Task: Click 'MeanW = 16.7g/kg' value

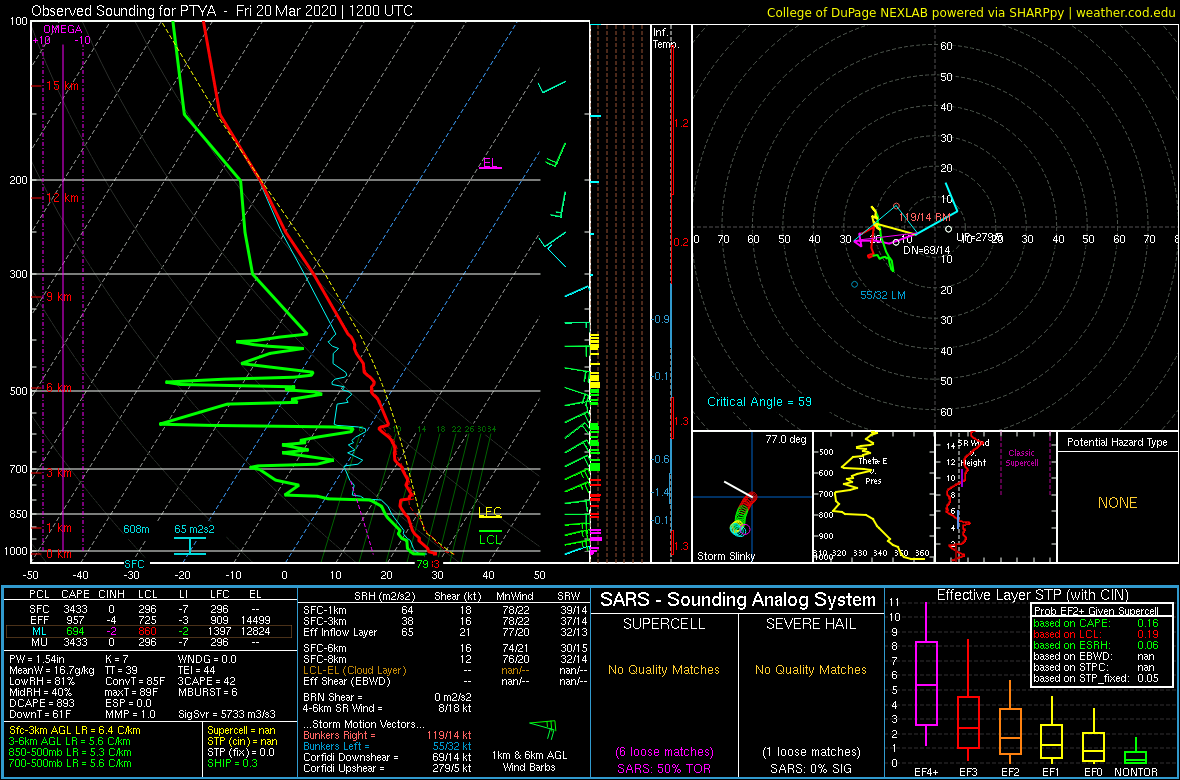Action: coord(50,670)
